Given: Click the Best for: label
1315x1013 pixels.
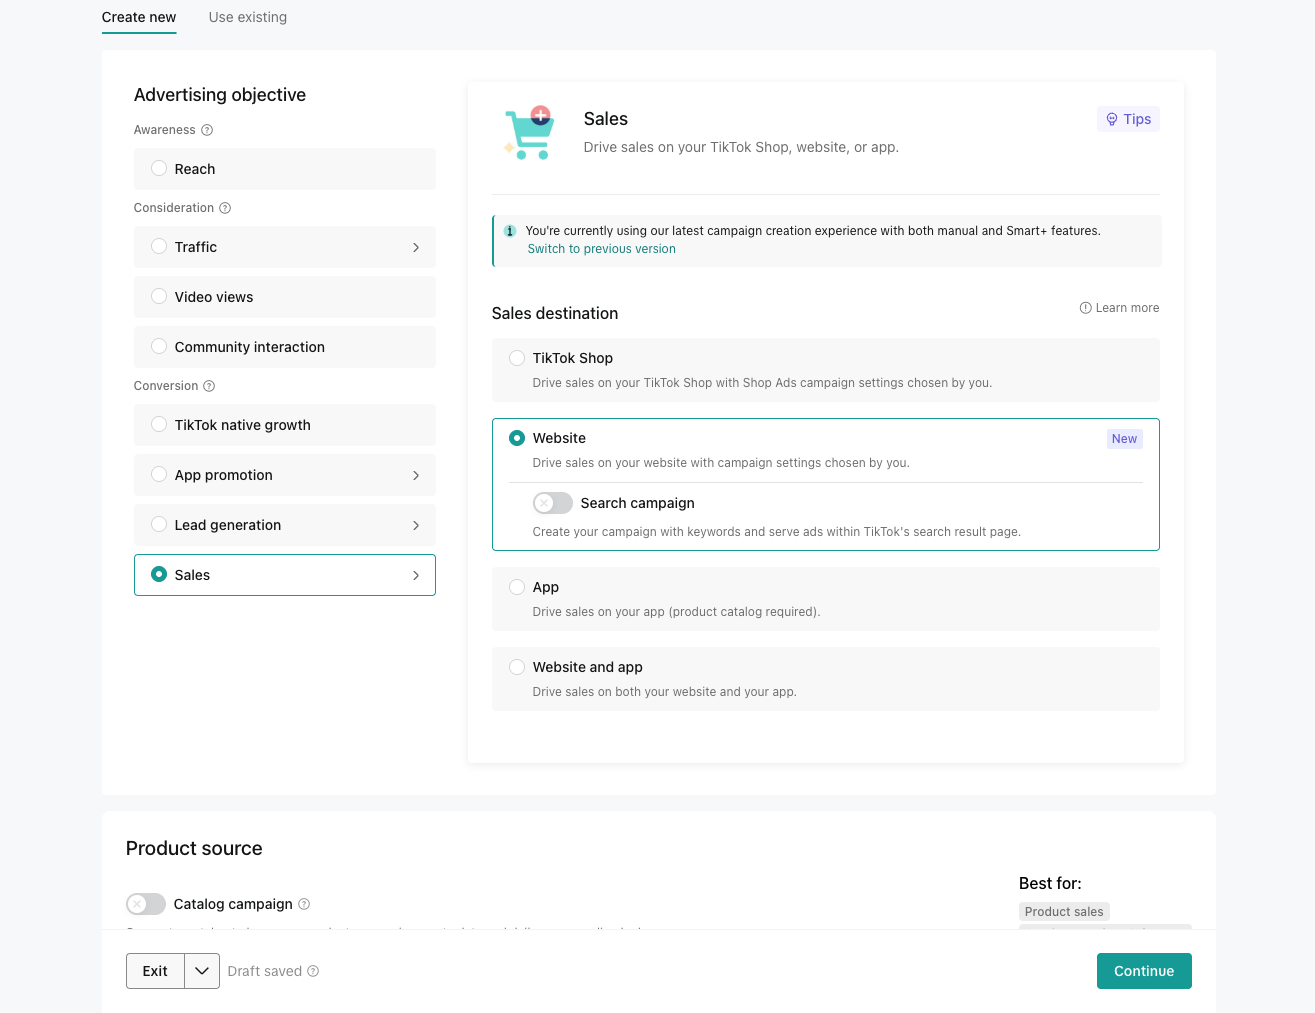Looking at the screenshot, I should (x=1050, y=883).
